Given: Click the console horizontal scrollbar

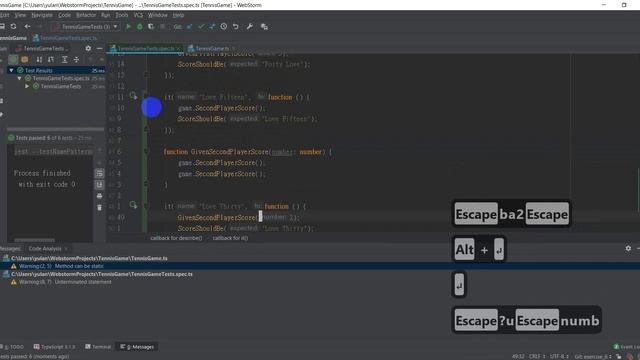Looking at the screenshot, I should 35,240.
